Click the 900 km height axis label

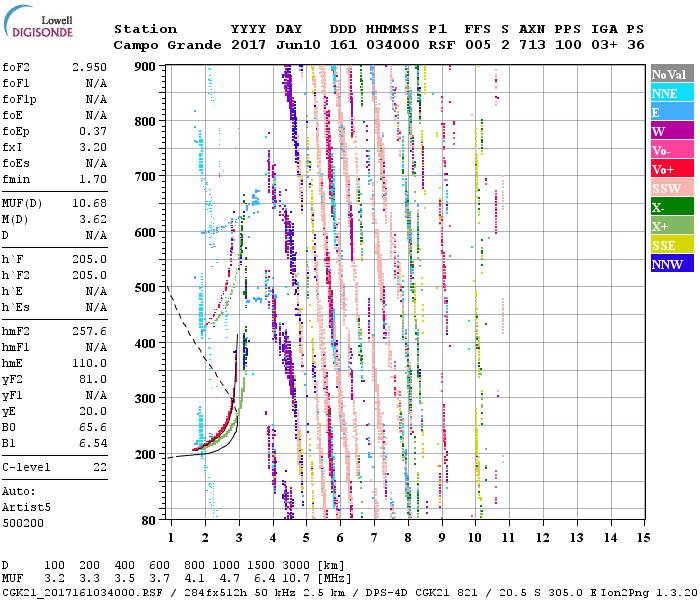coord(145,67)
